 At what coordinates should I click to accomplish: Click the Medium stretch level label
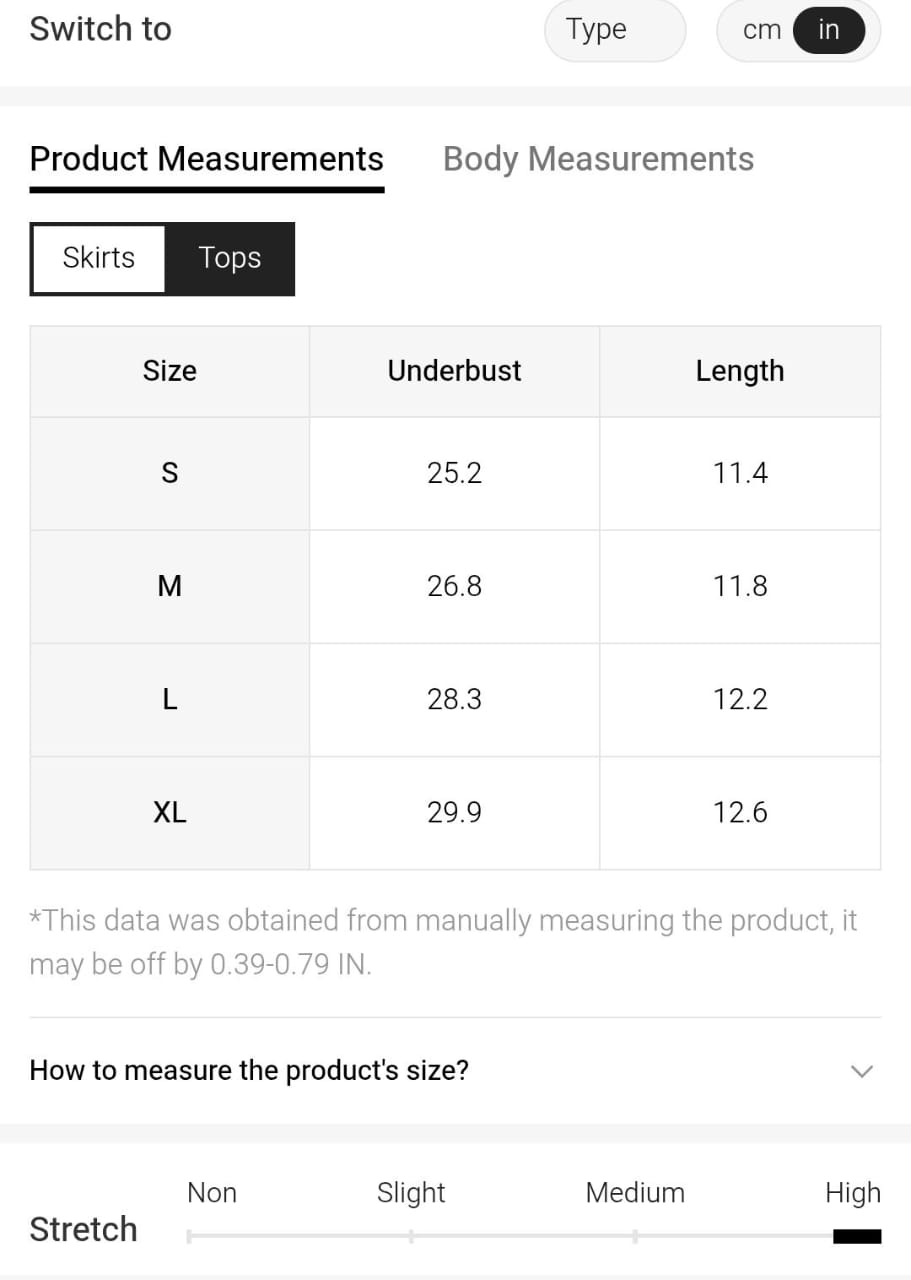click(x=635, y=1193)
